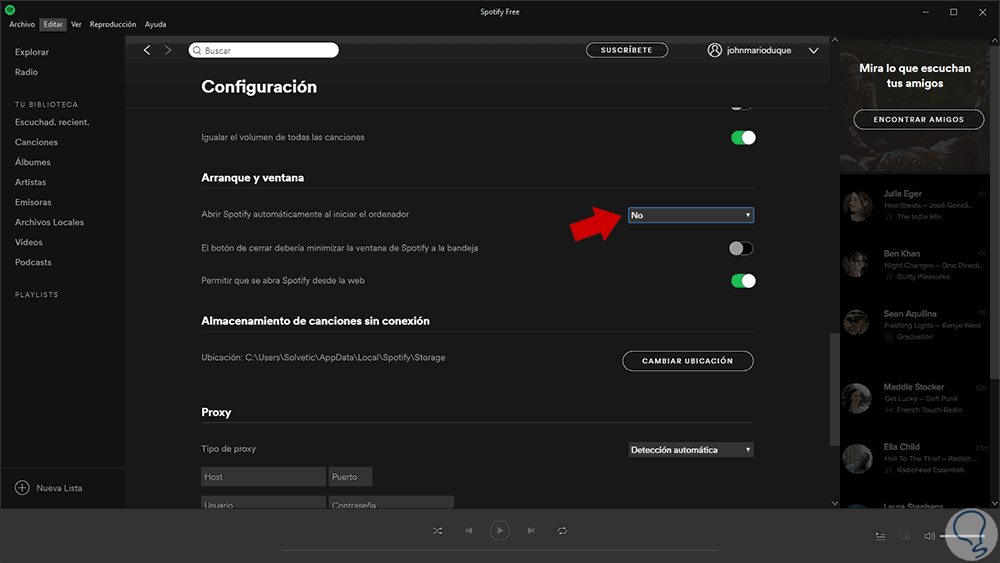
Task: Click the ENCONTRAR AMIGOS button
Action: pos(918,119)
